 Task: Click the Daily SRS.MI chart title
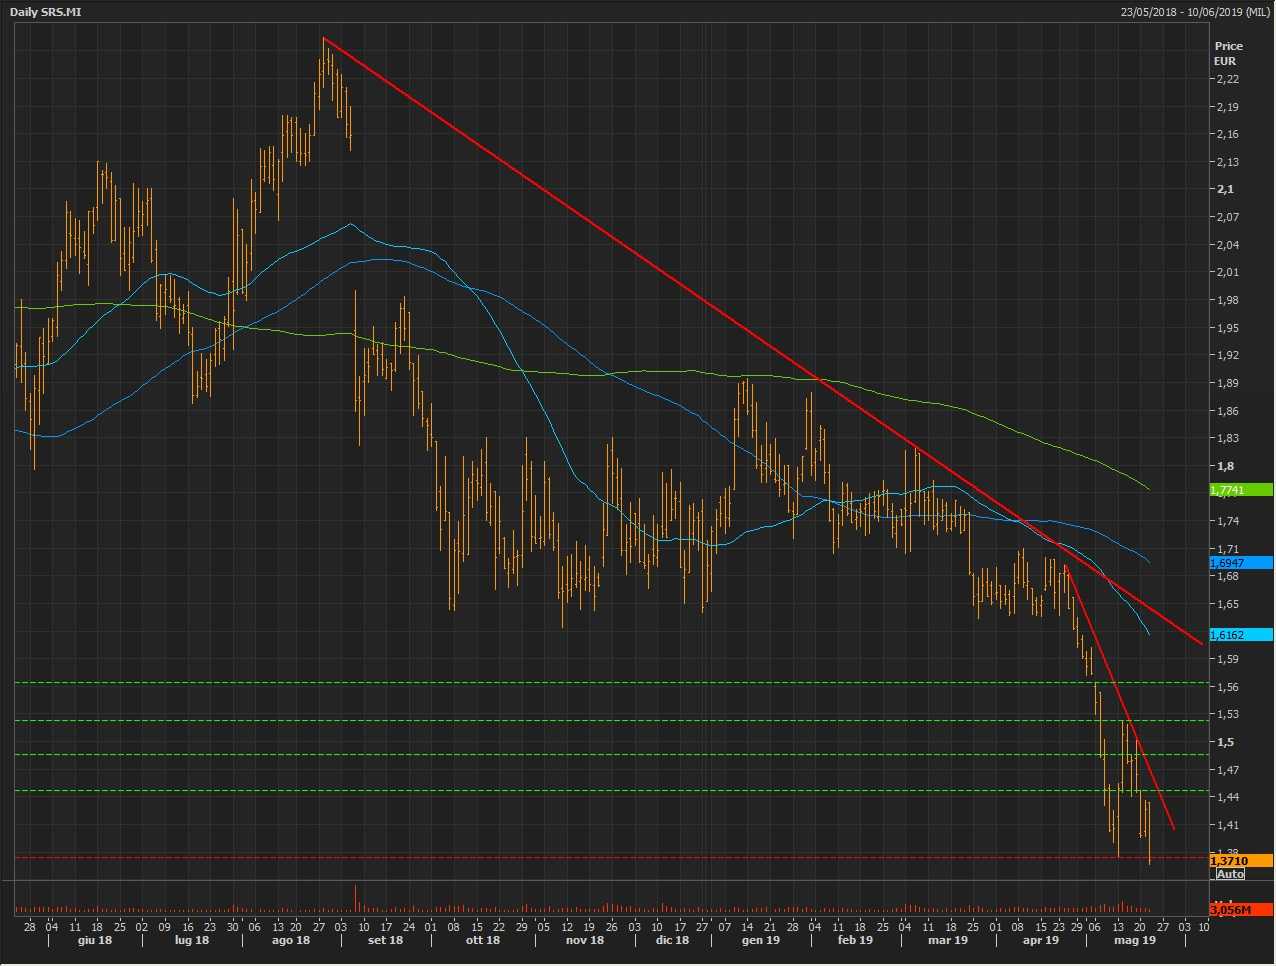(46, 12)
